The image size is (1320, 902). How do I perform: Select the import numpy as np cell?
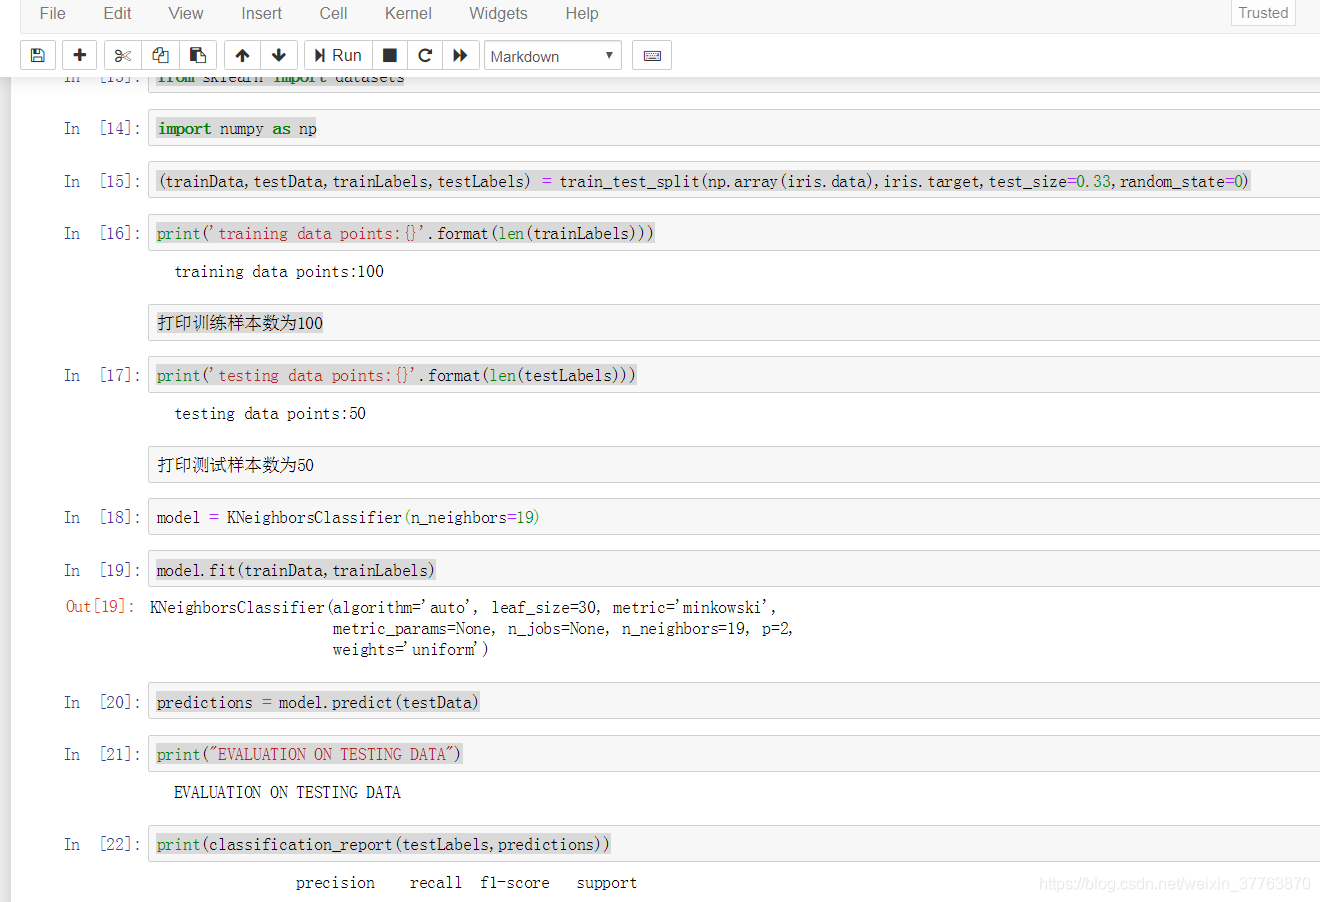click(734, 128)
